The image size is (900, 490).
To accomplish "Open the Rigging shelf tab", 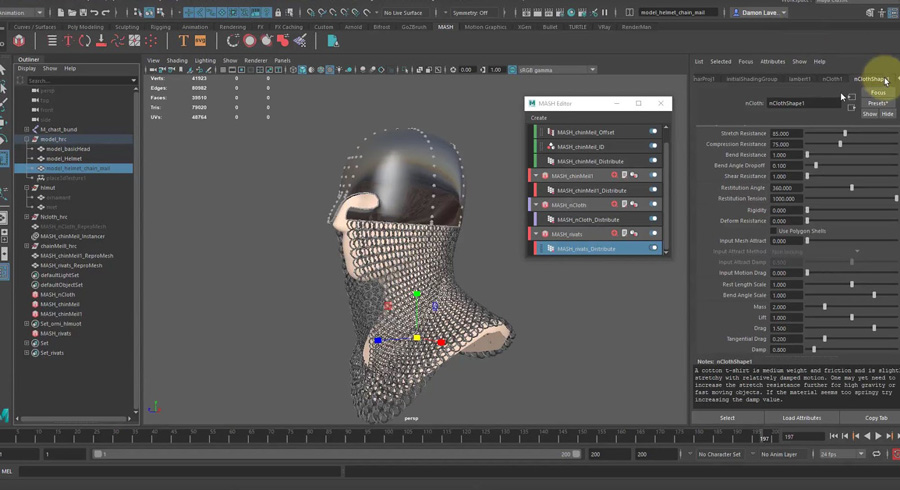I will click(160, 27).
